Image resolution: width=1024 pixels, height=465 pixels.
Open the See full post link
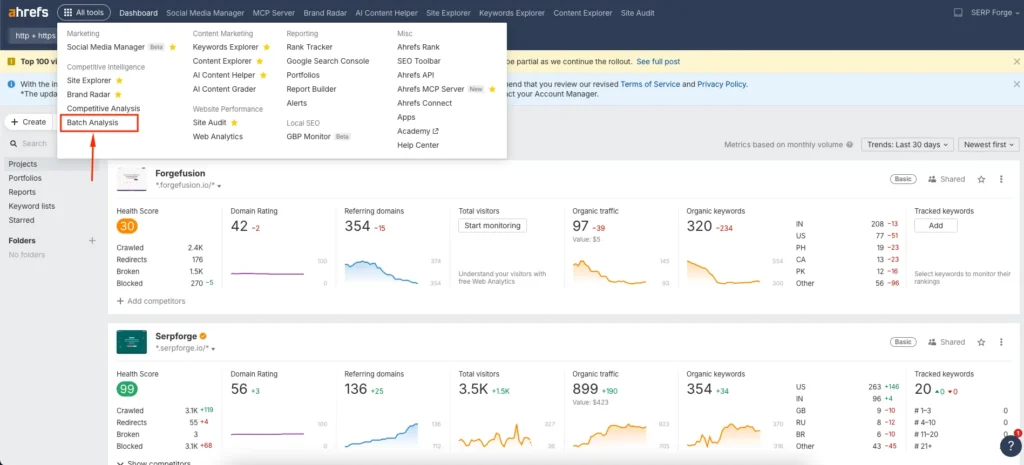click(661, 61)
